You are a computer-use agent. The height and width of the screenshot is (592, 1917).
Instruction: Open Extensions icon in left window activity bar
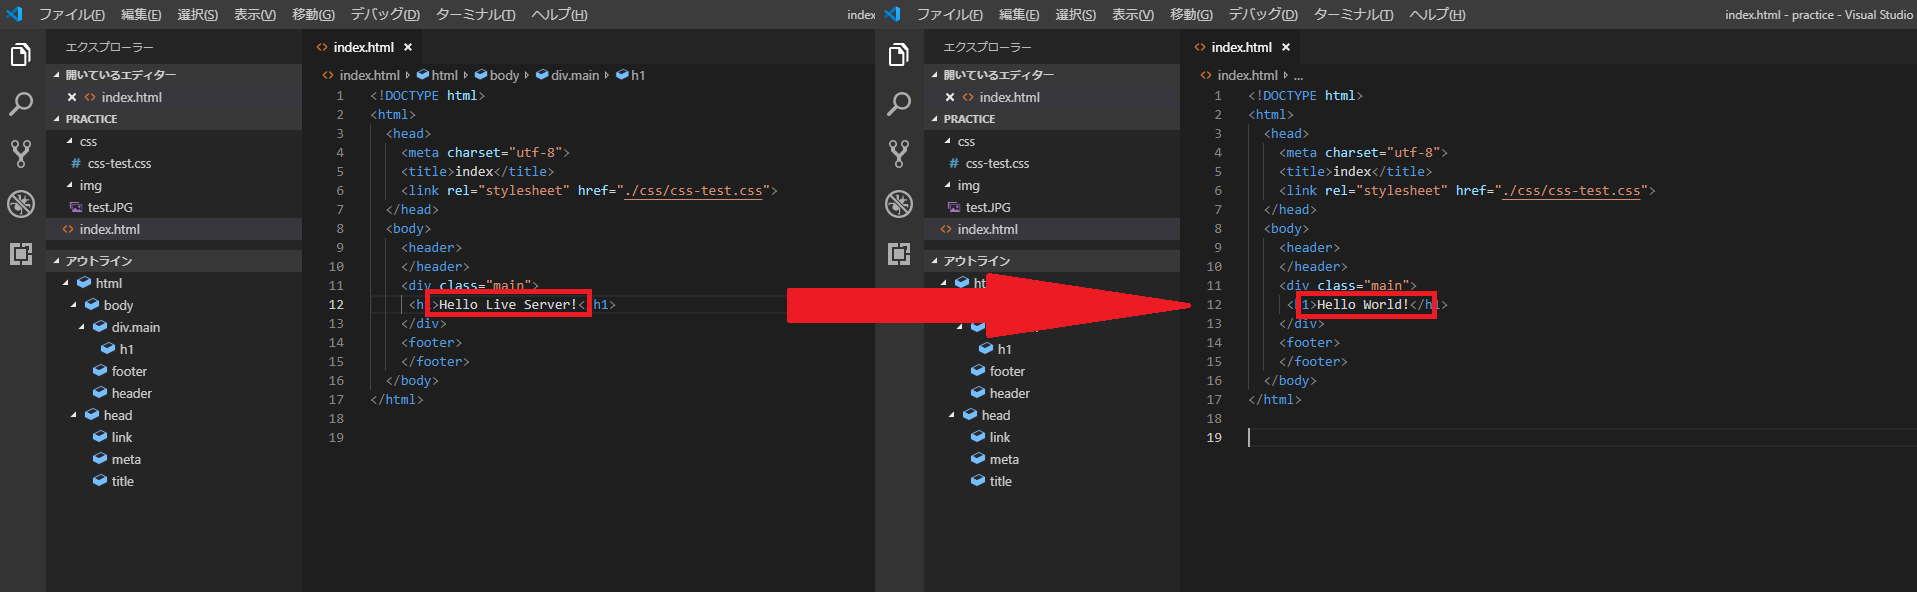(21, 254)
